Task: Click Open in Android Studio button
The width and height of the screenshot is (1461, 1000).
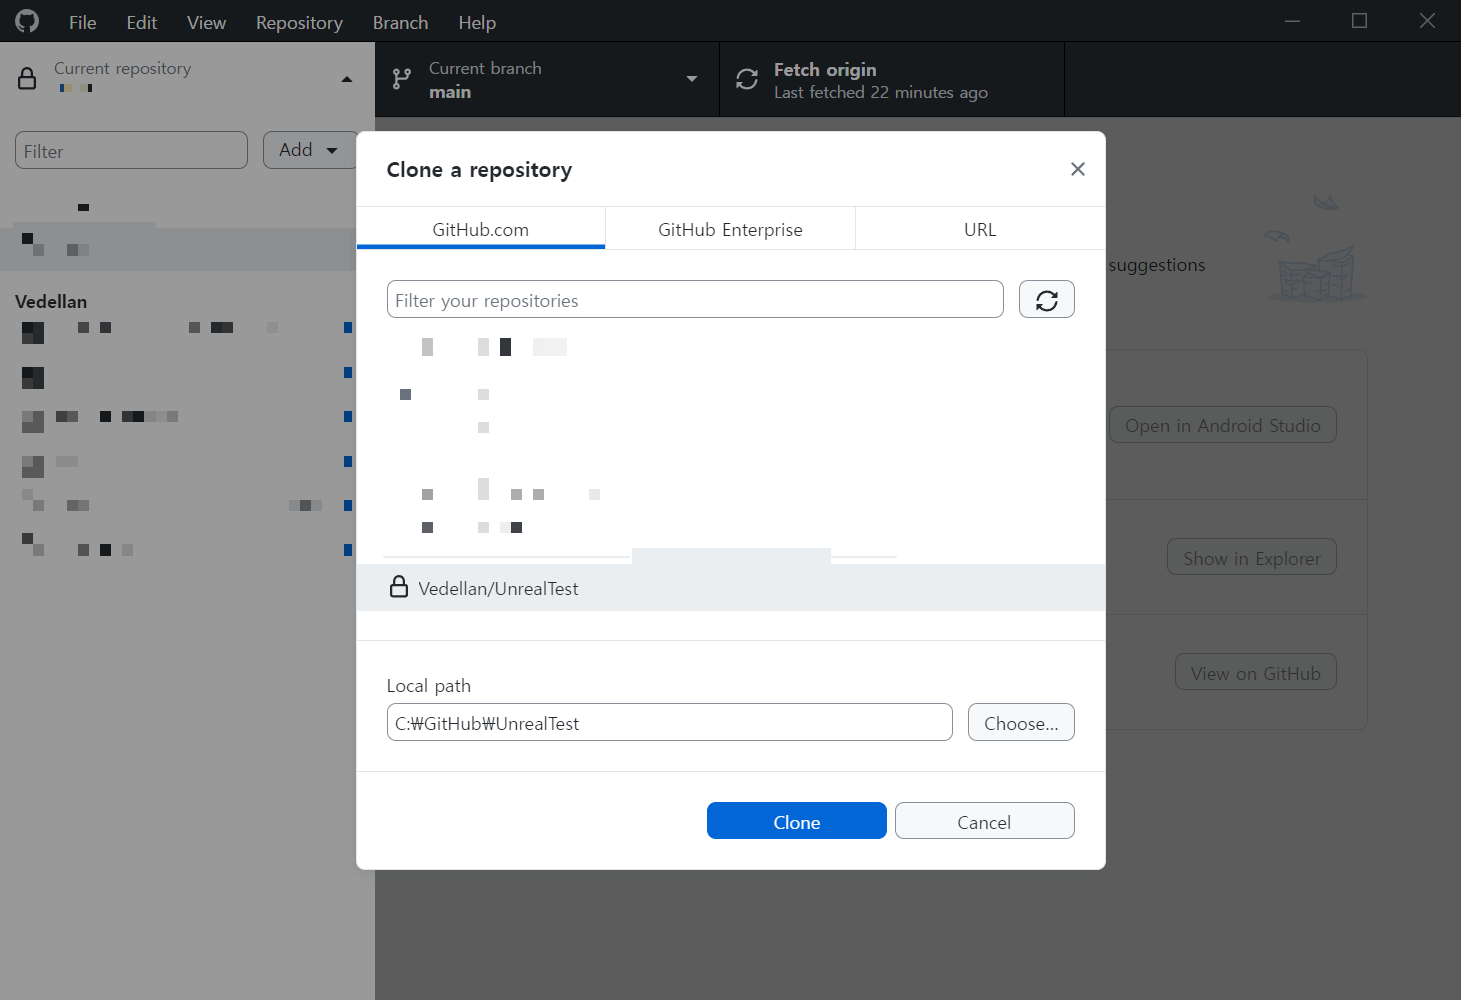Action: 1223,425
